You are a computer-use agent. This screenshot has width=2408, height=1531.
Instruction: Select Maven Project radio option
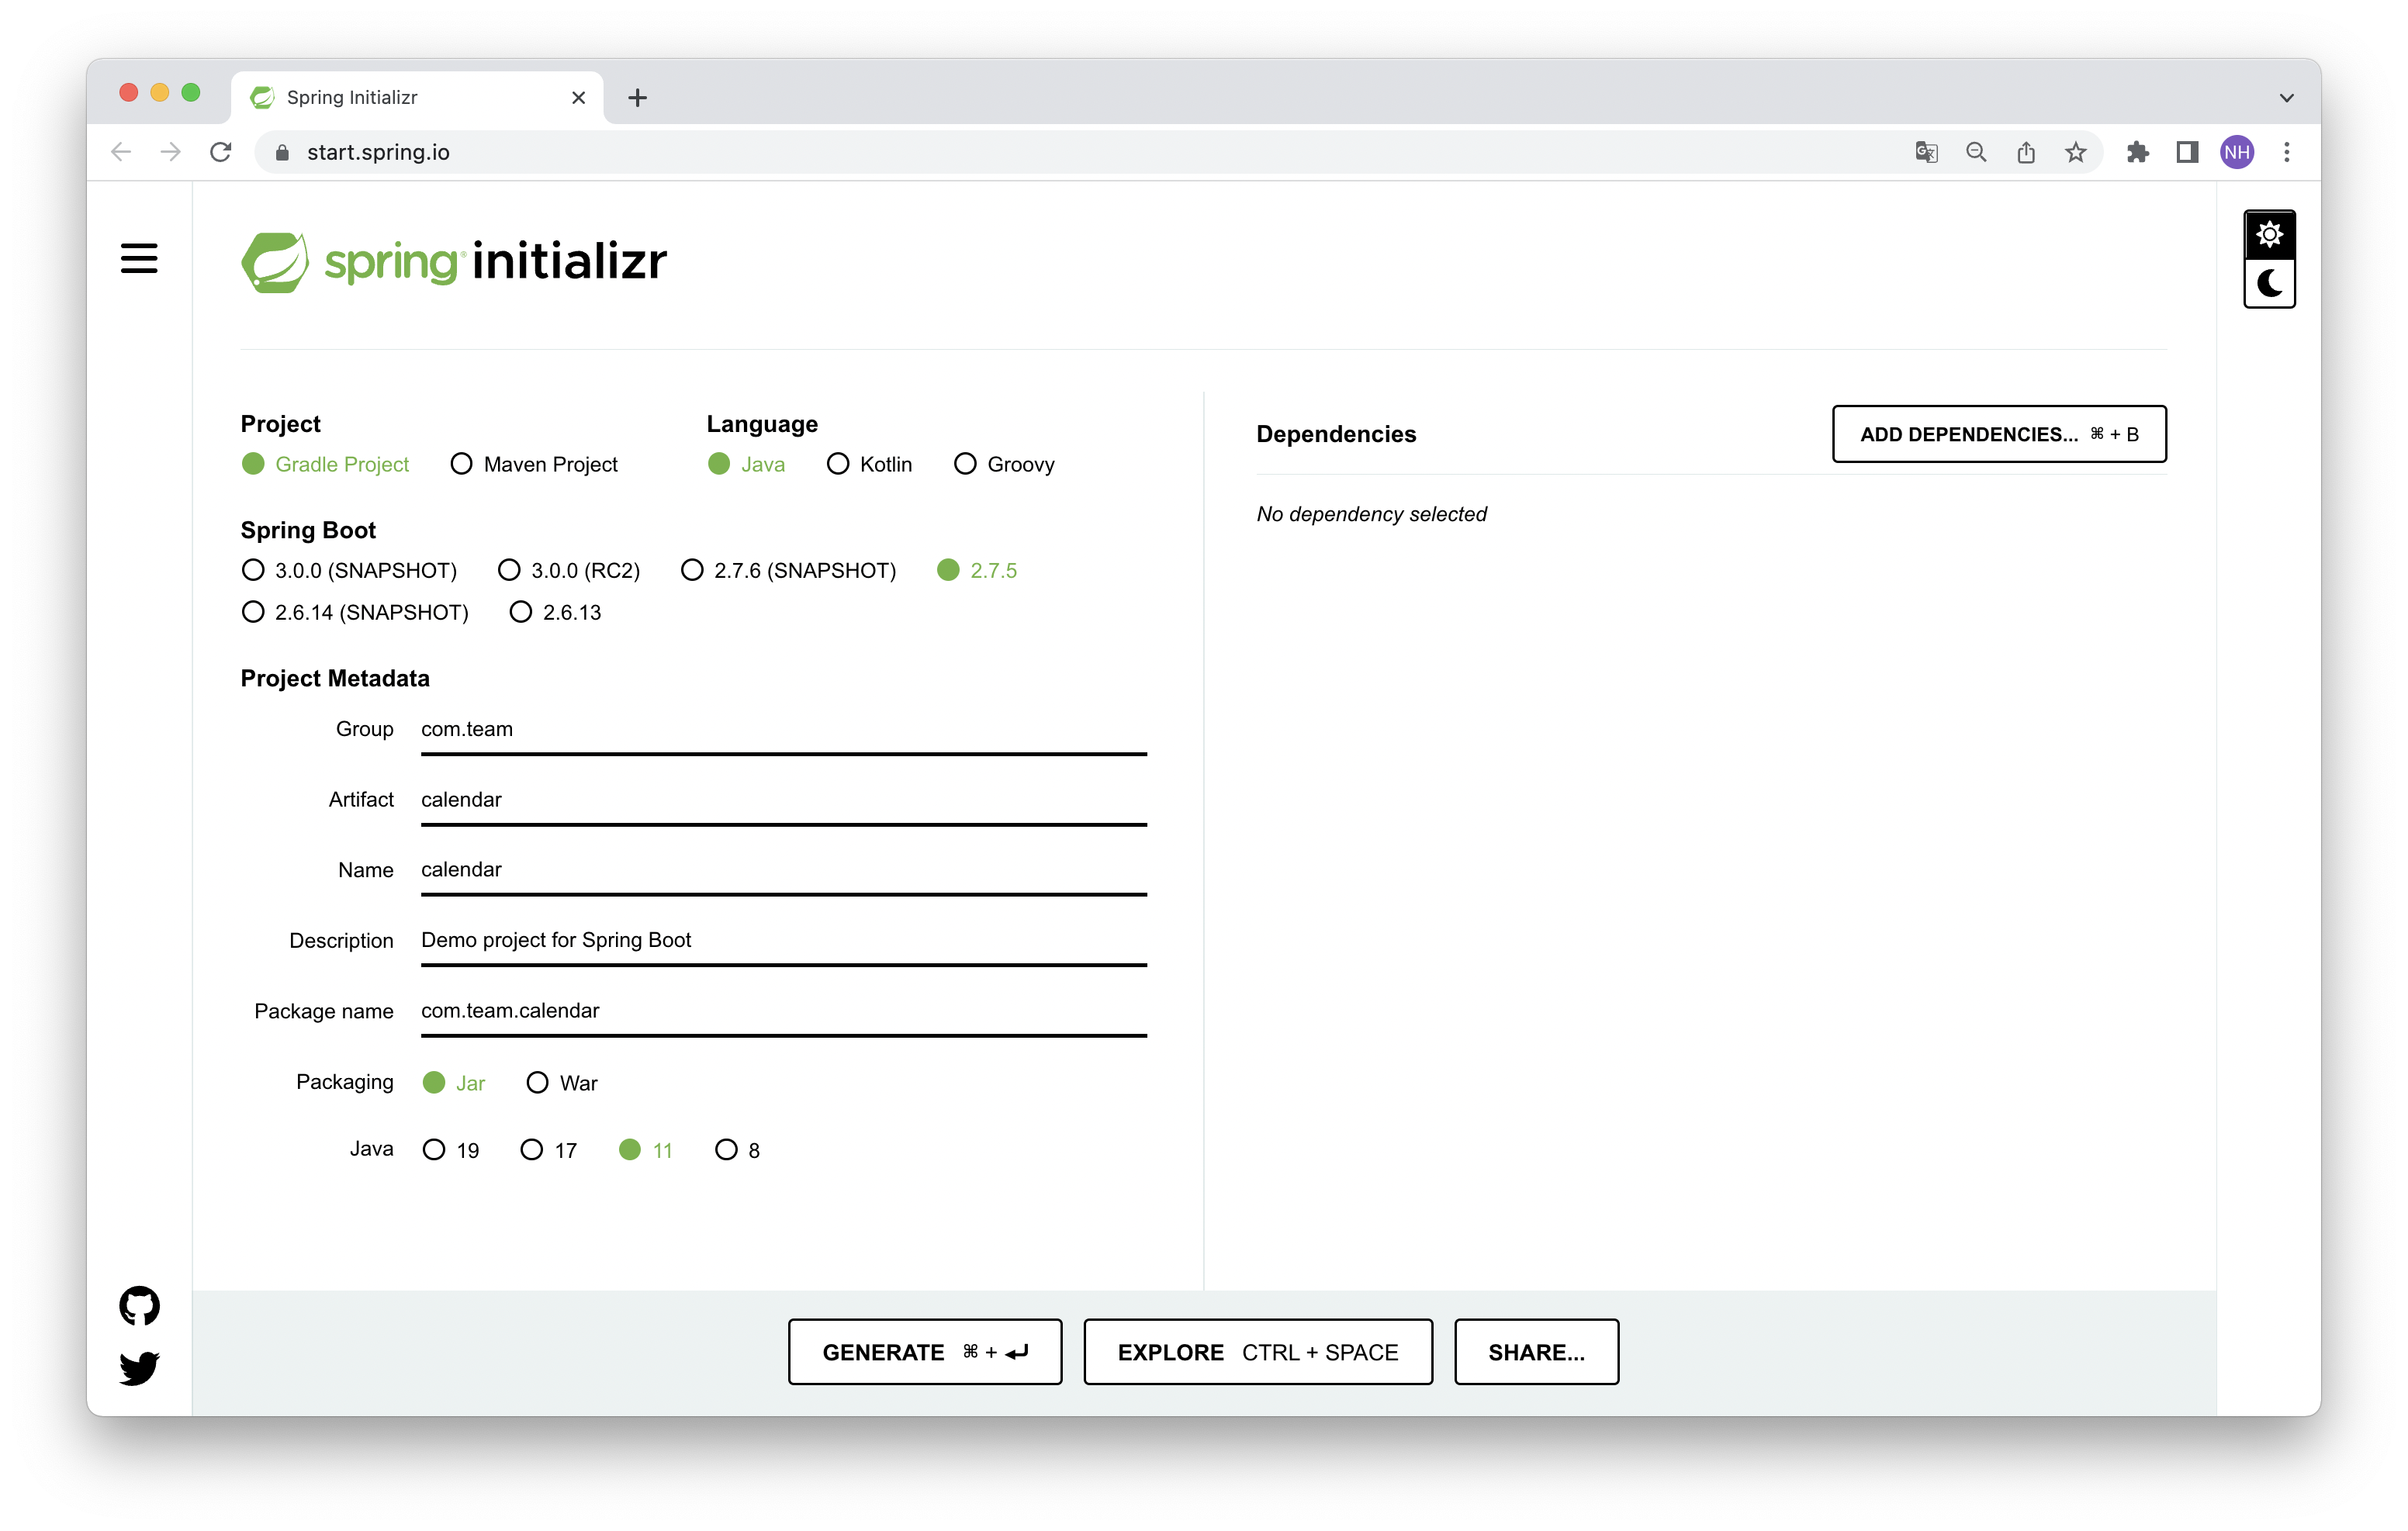click(461, 464)
